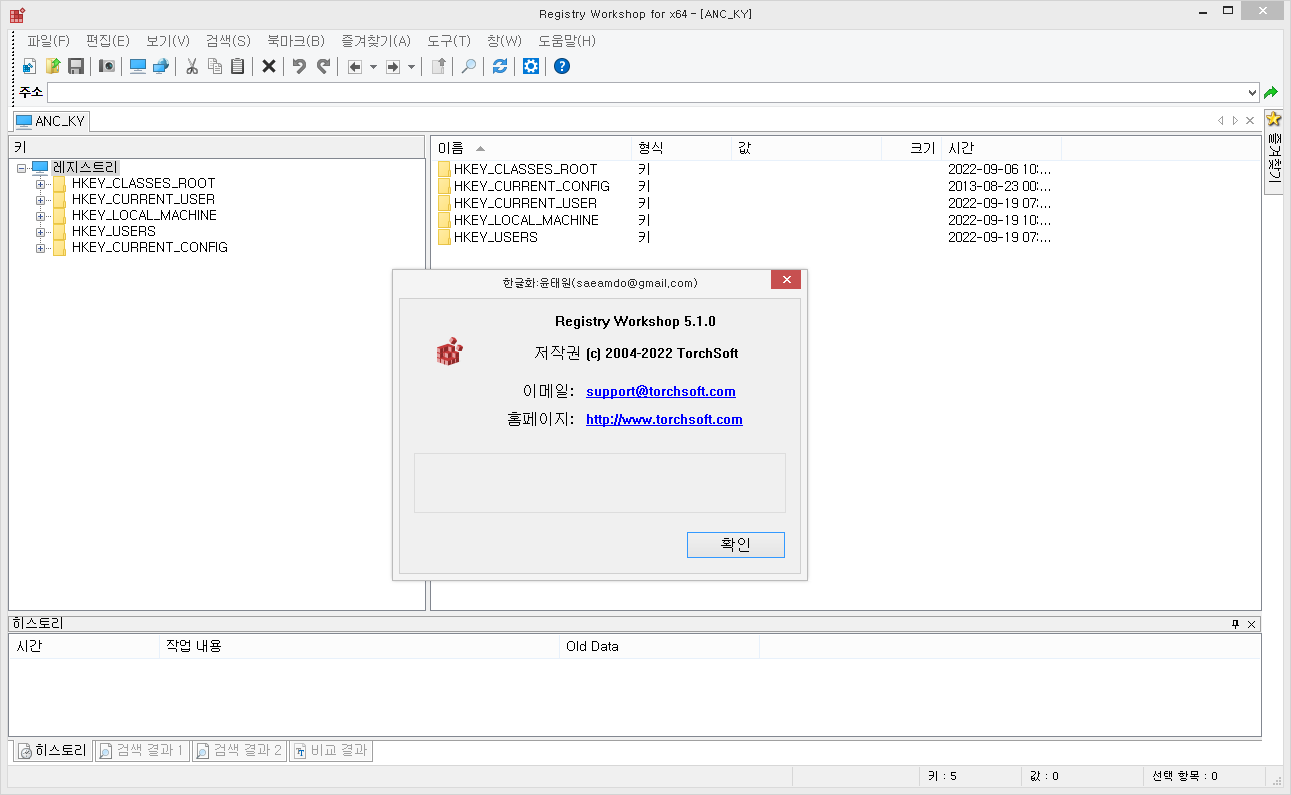Click the back navigation arrow icon
The height and width of the screenshot is (795, 1291).
355,66
